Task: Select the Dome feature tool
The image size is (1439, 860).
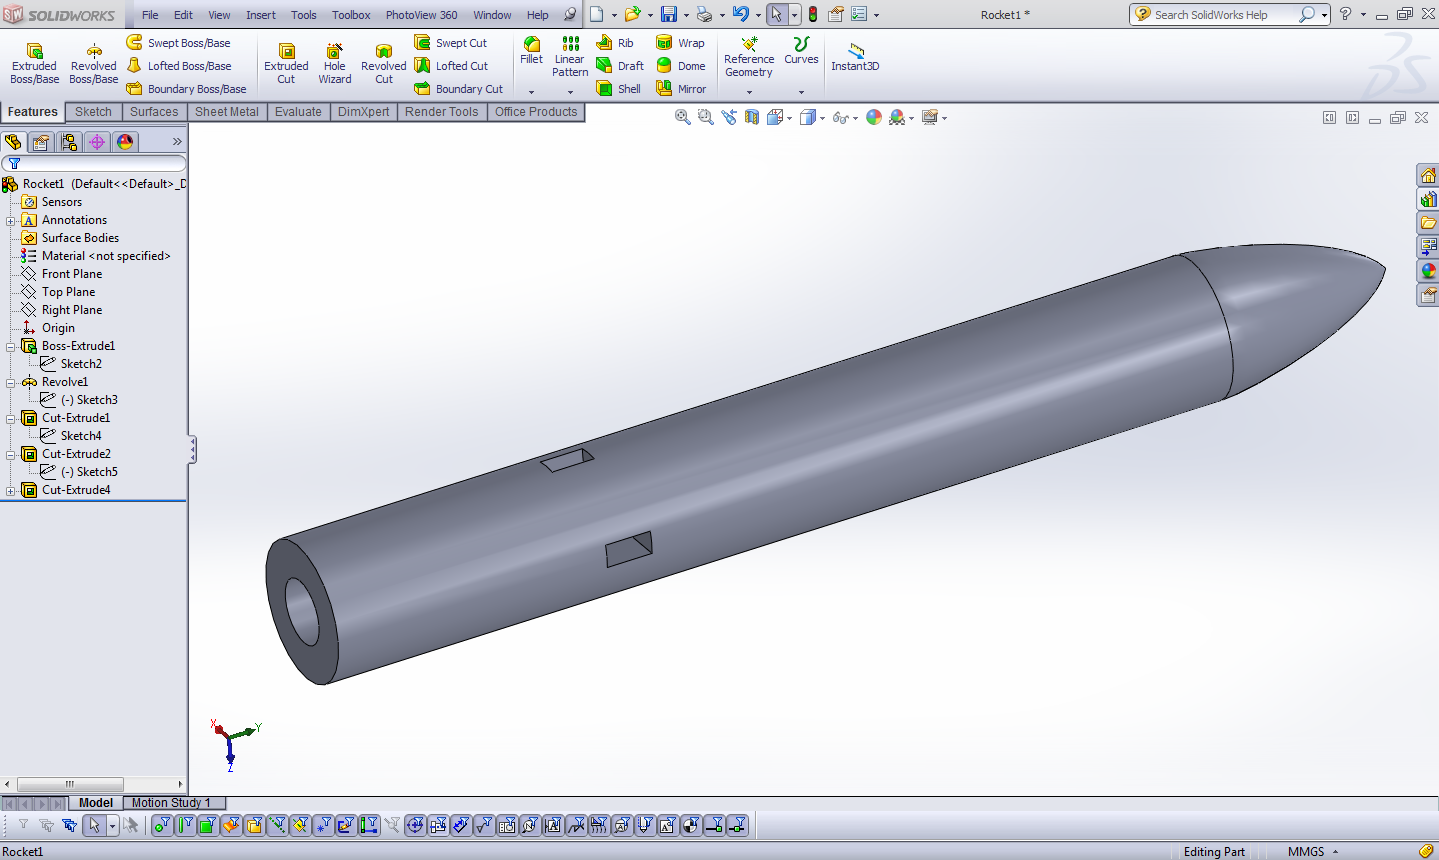Action: [680, 66]
